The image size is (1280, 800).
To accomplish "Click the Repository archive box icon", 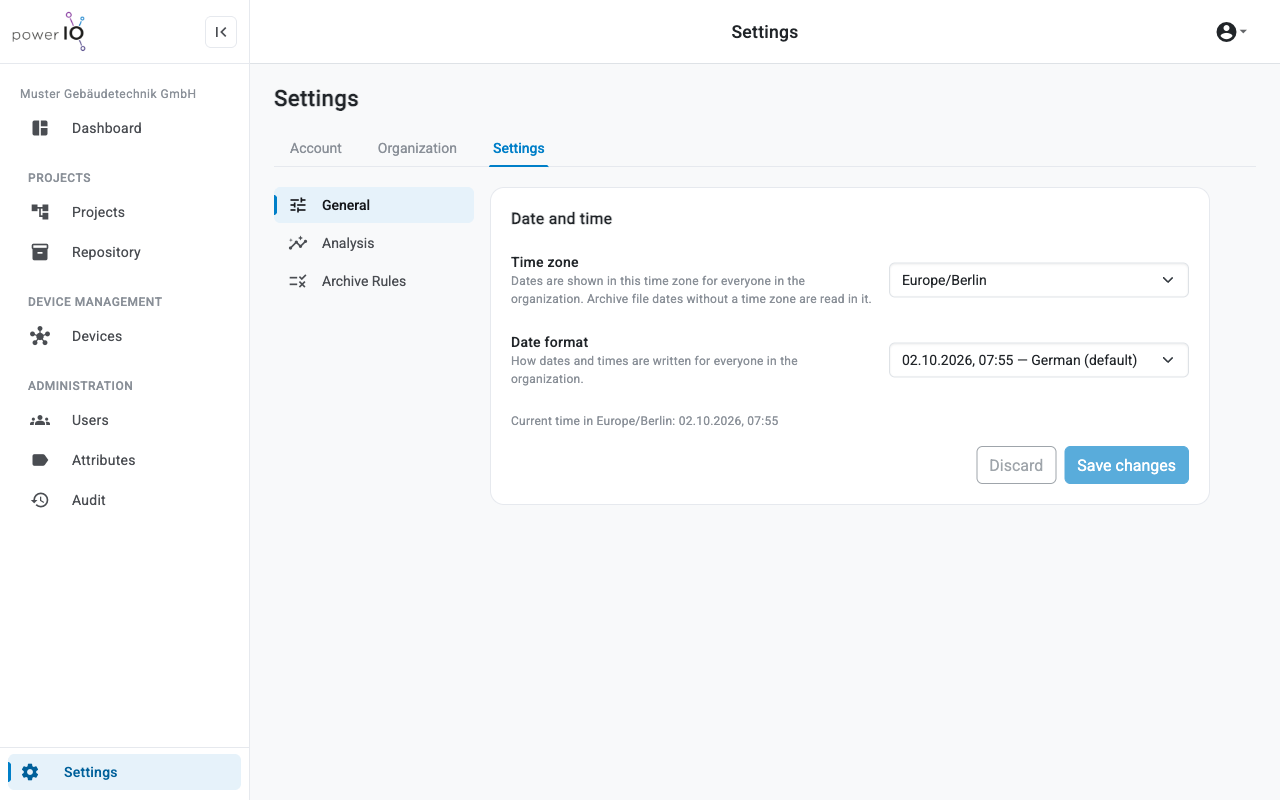I will click(x=40, y=252).
